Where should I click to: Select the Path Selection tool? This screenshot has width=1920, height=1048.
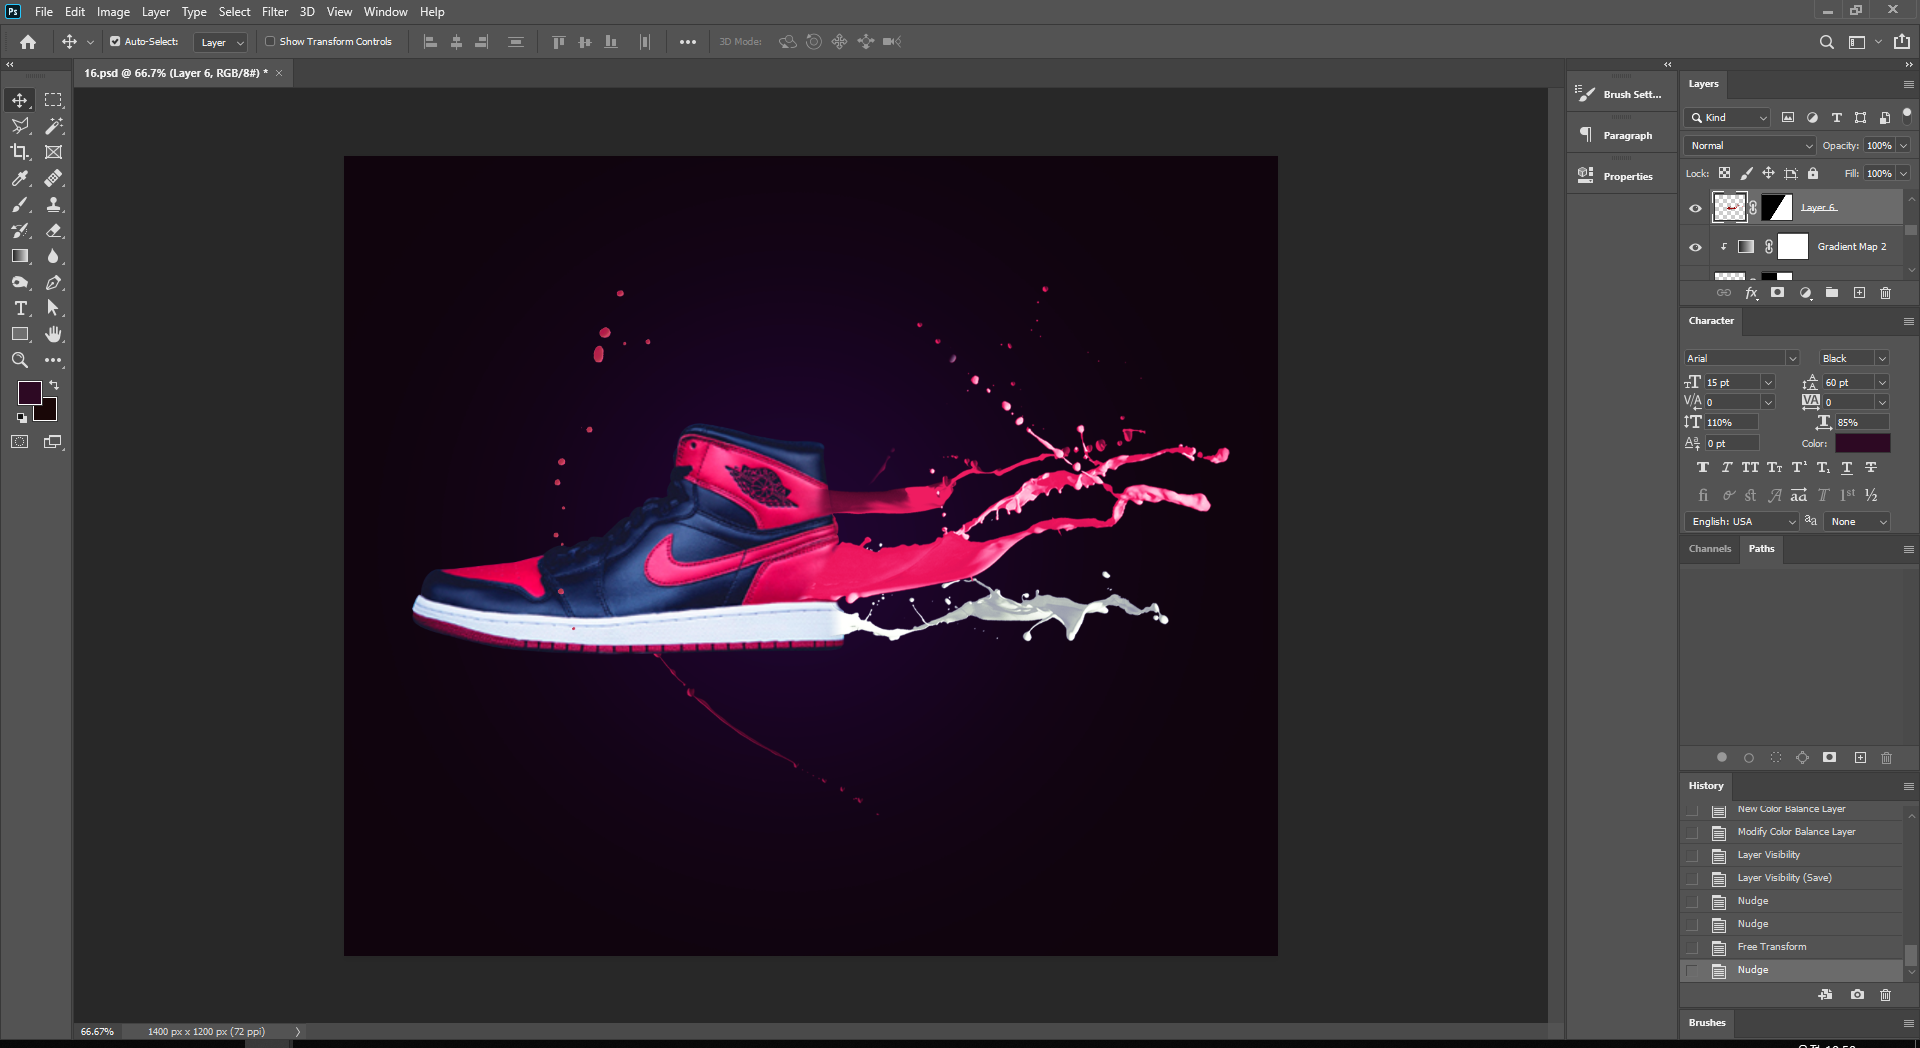pos(53,309)
